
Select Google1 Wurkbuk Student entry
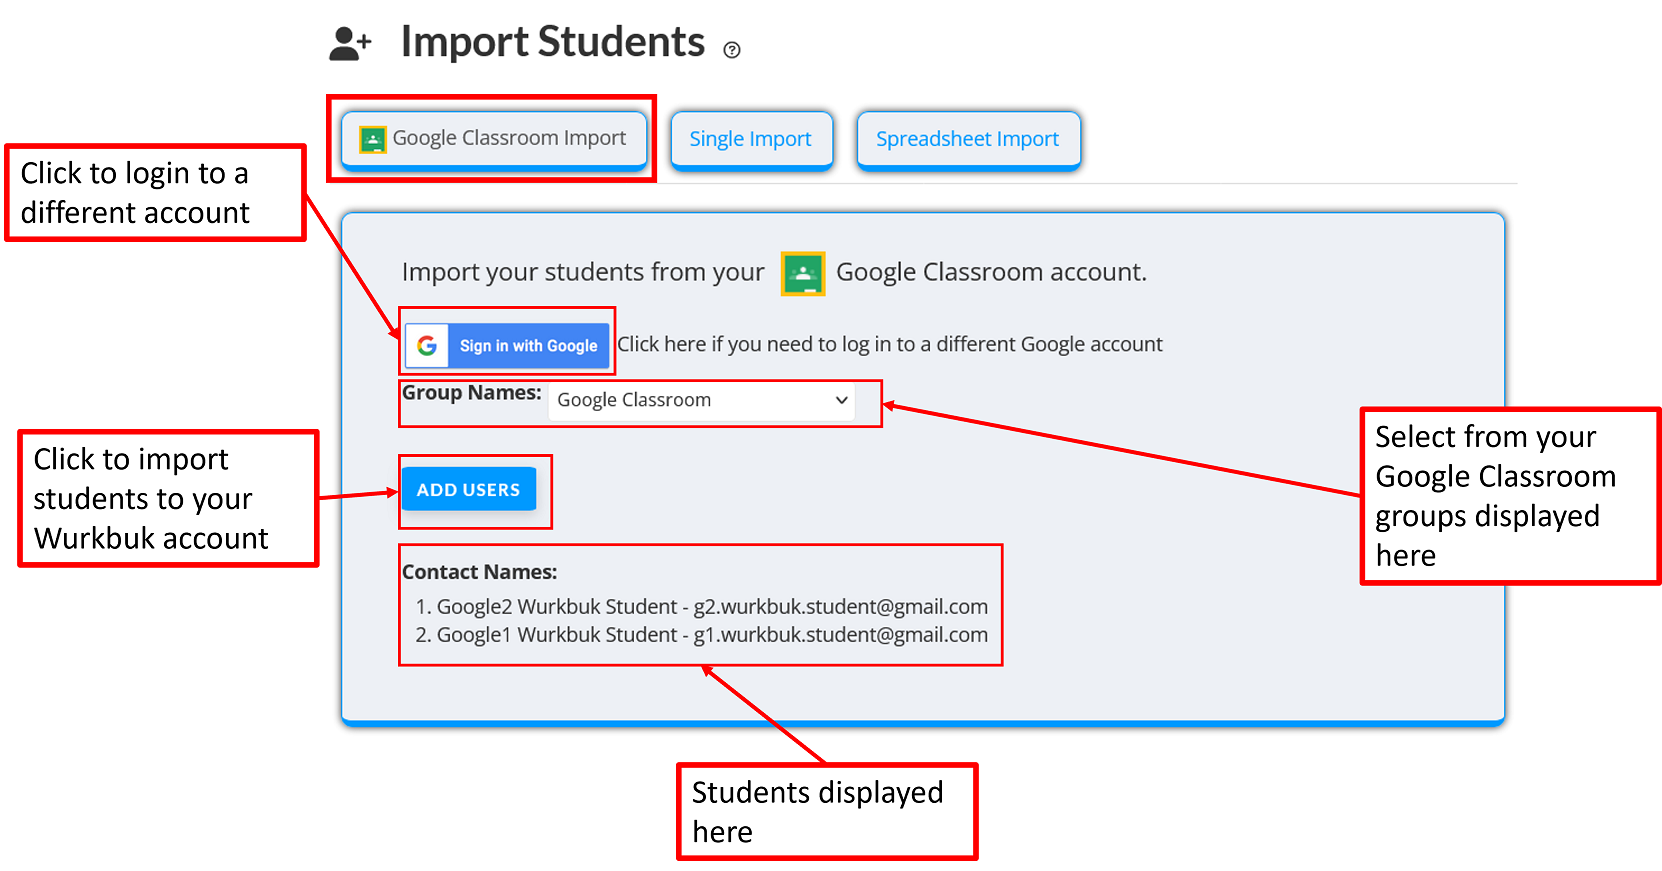tap(702, 634)
